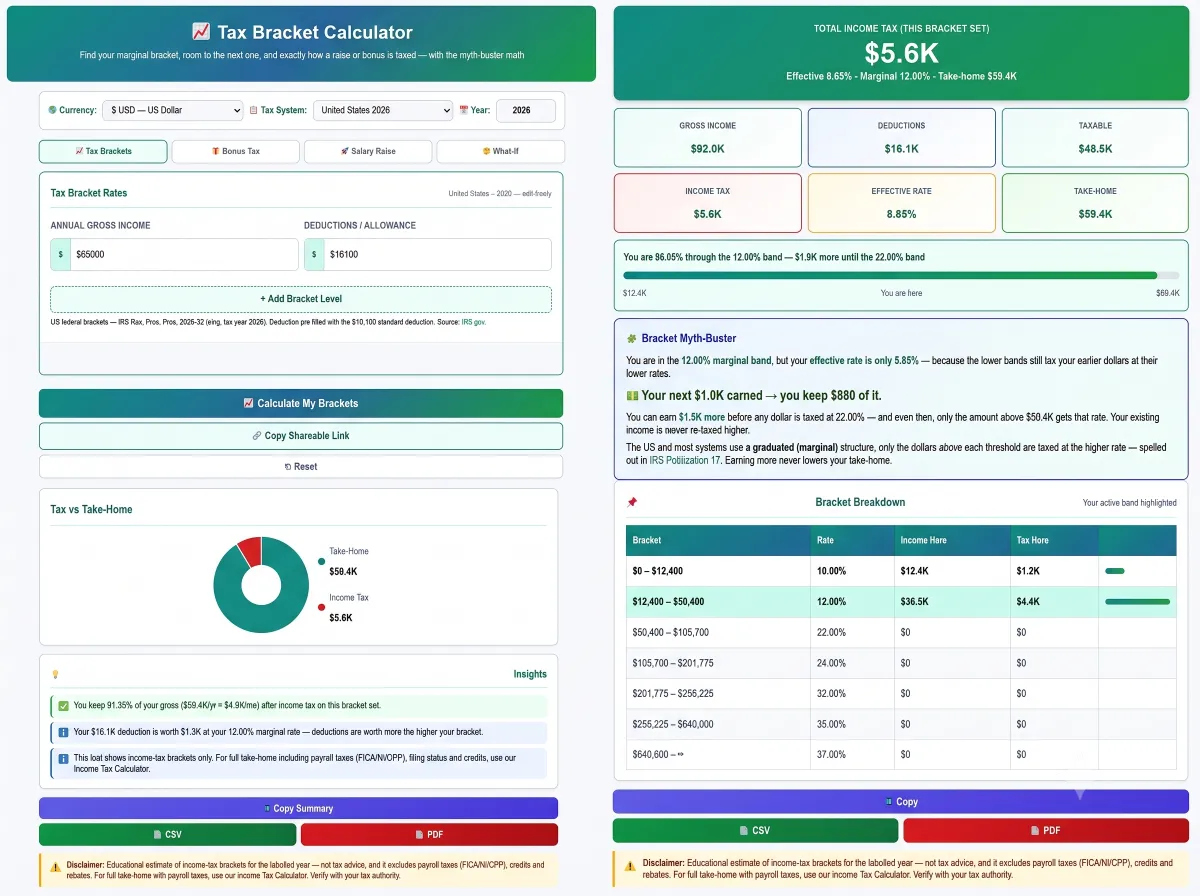Screen dimensions: 1200x896
Task: Open the IRS Publication 17 link
Action: 685,460
